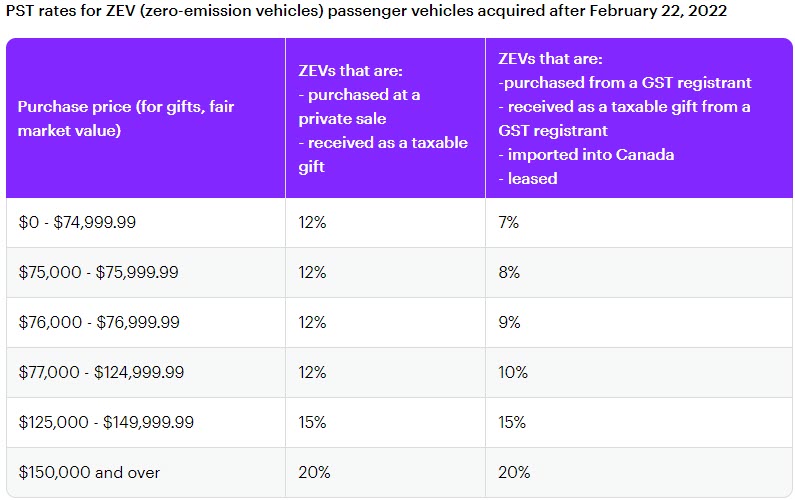Select the 8% rate cell
Screen dimensions: 795x500
[508, 273]
